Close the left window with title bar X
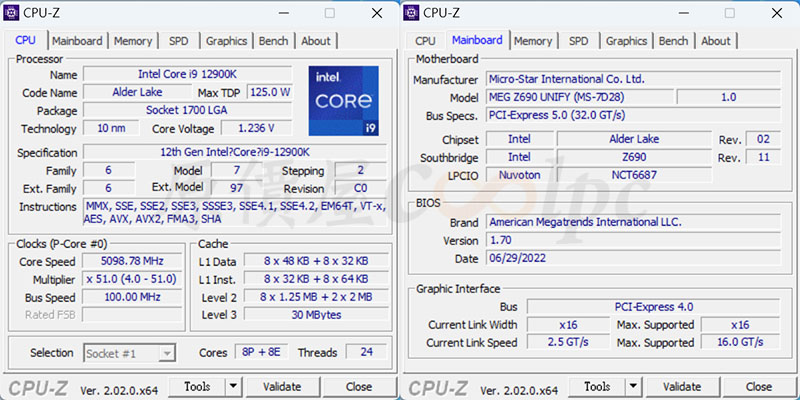The height and width of the screenshot is (400, 800). [x=377, y=13]
